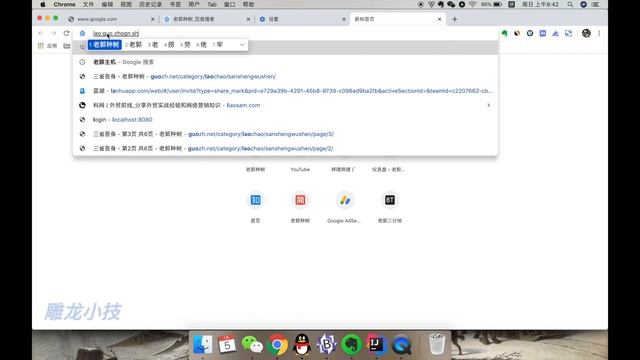The image size is (640, 360).
Task: Open Finder from the Dock
Action: pos(203,345)
